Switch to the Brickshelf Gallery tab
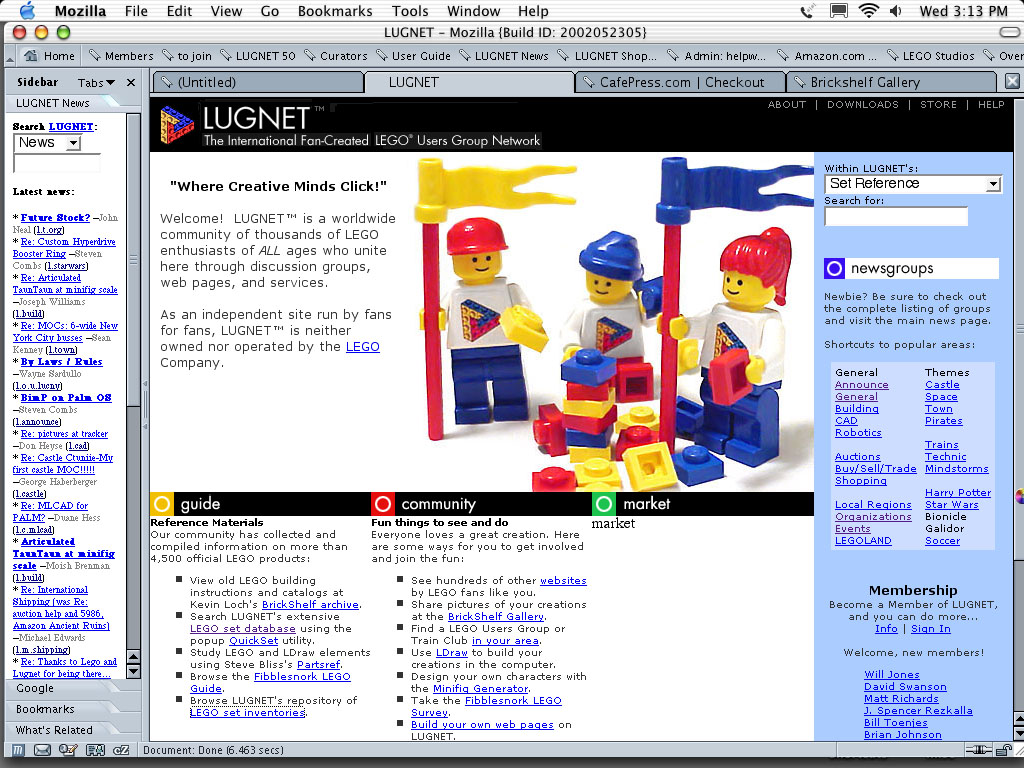 [891, 82]
